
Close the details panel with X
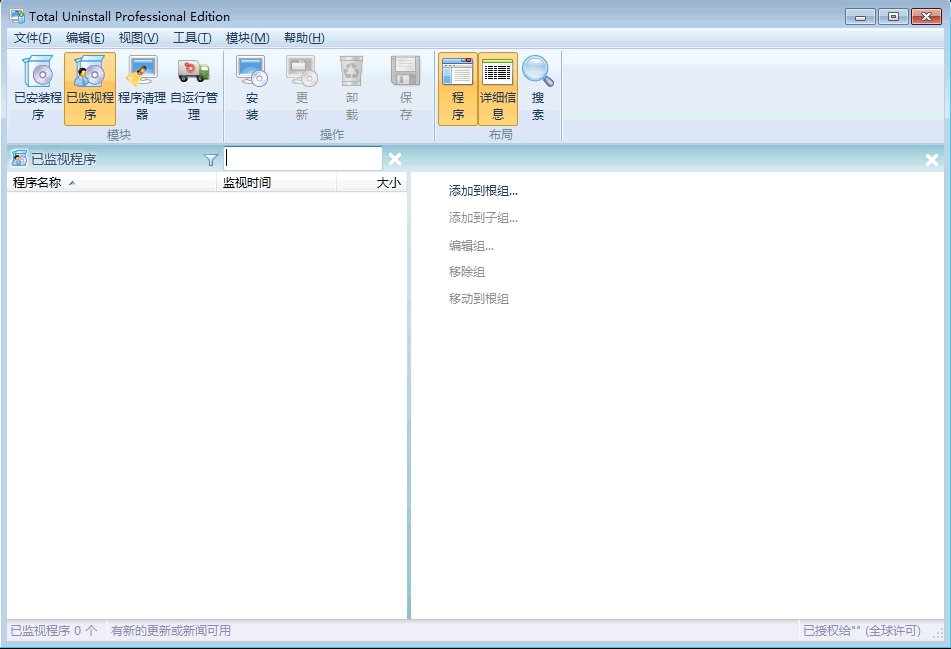point(932,160)
